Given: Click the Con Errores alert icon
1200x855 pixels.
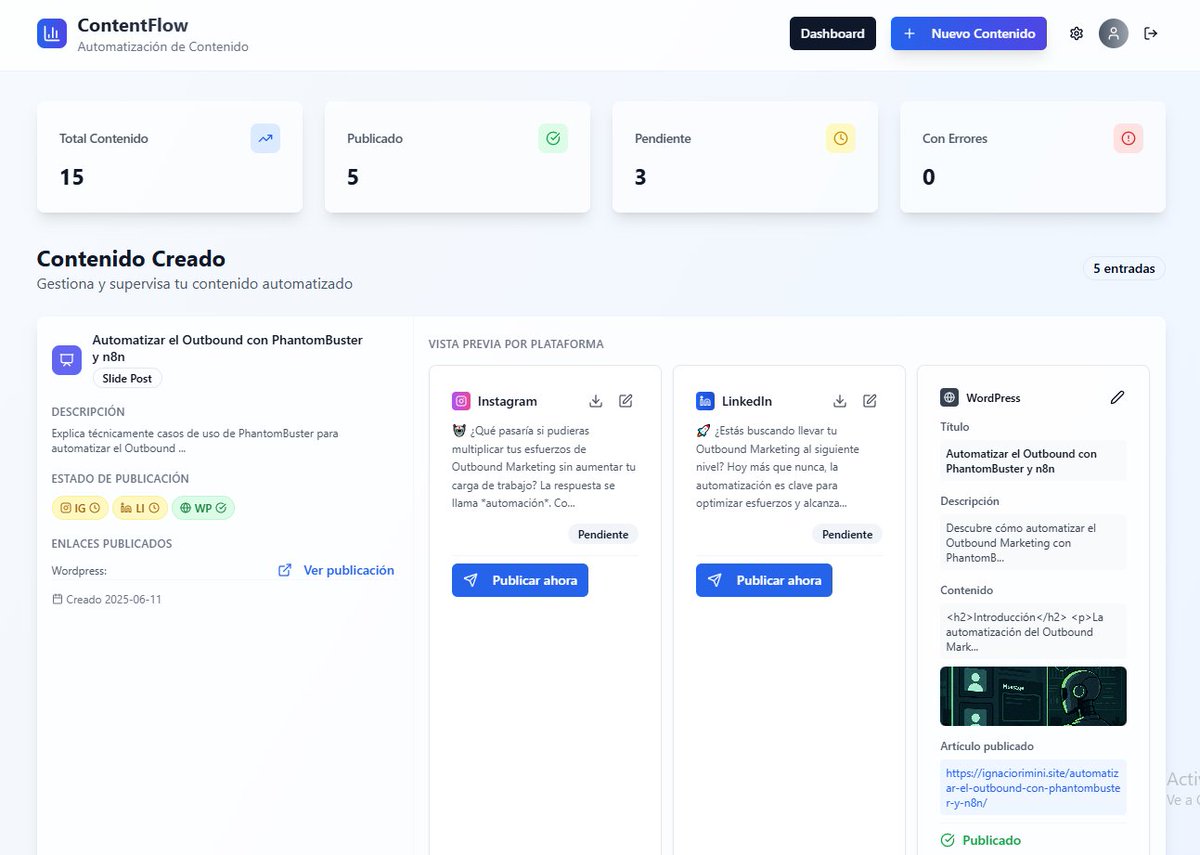Looking at the screenshot, I should 1128,138.
